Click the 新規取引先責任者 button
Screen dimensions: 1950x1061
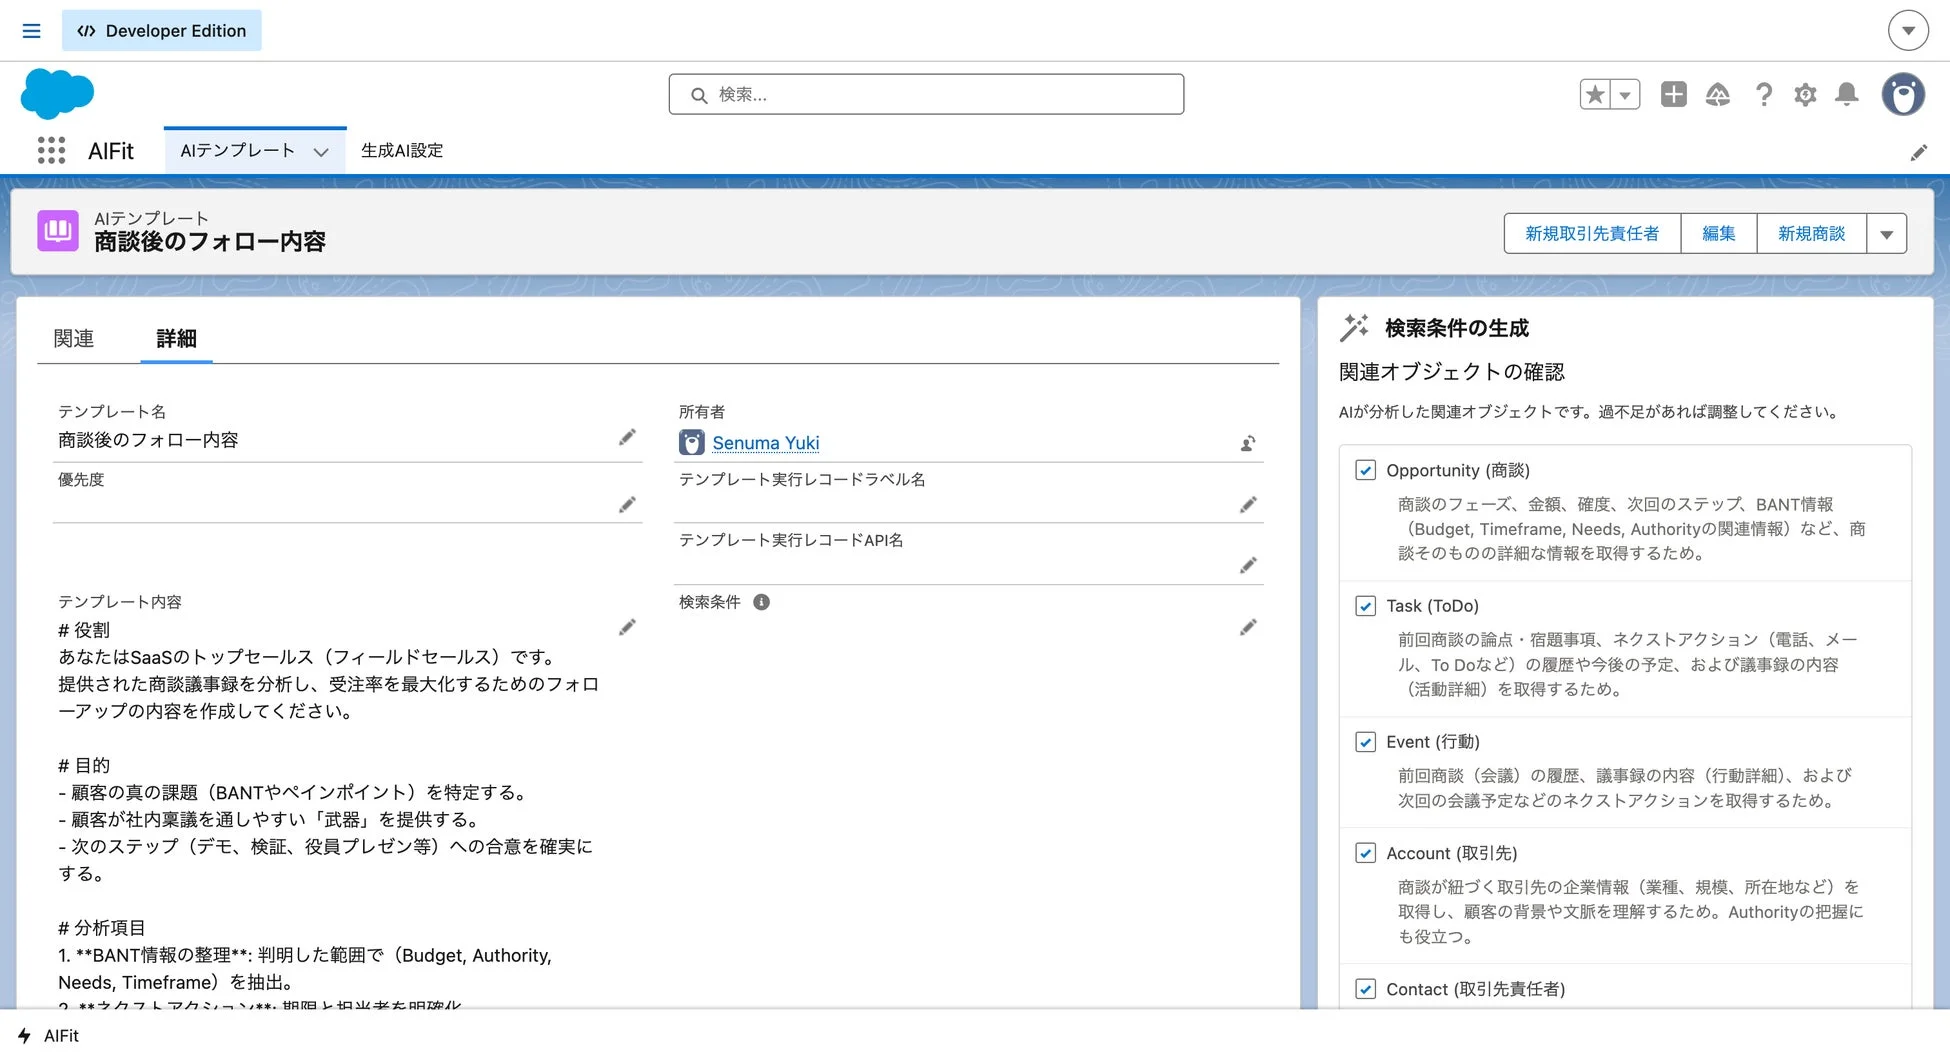tap(1592, 234)
